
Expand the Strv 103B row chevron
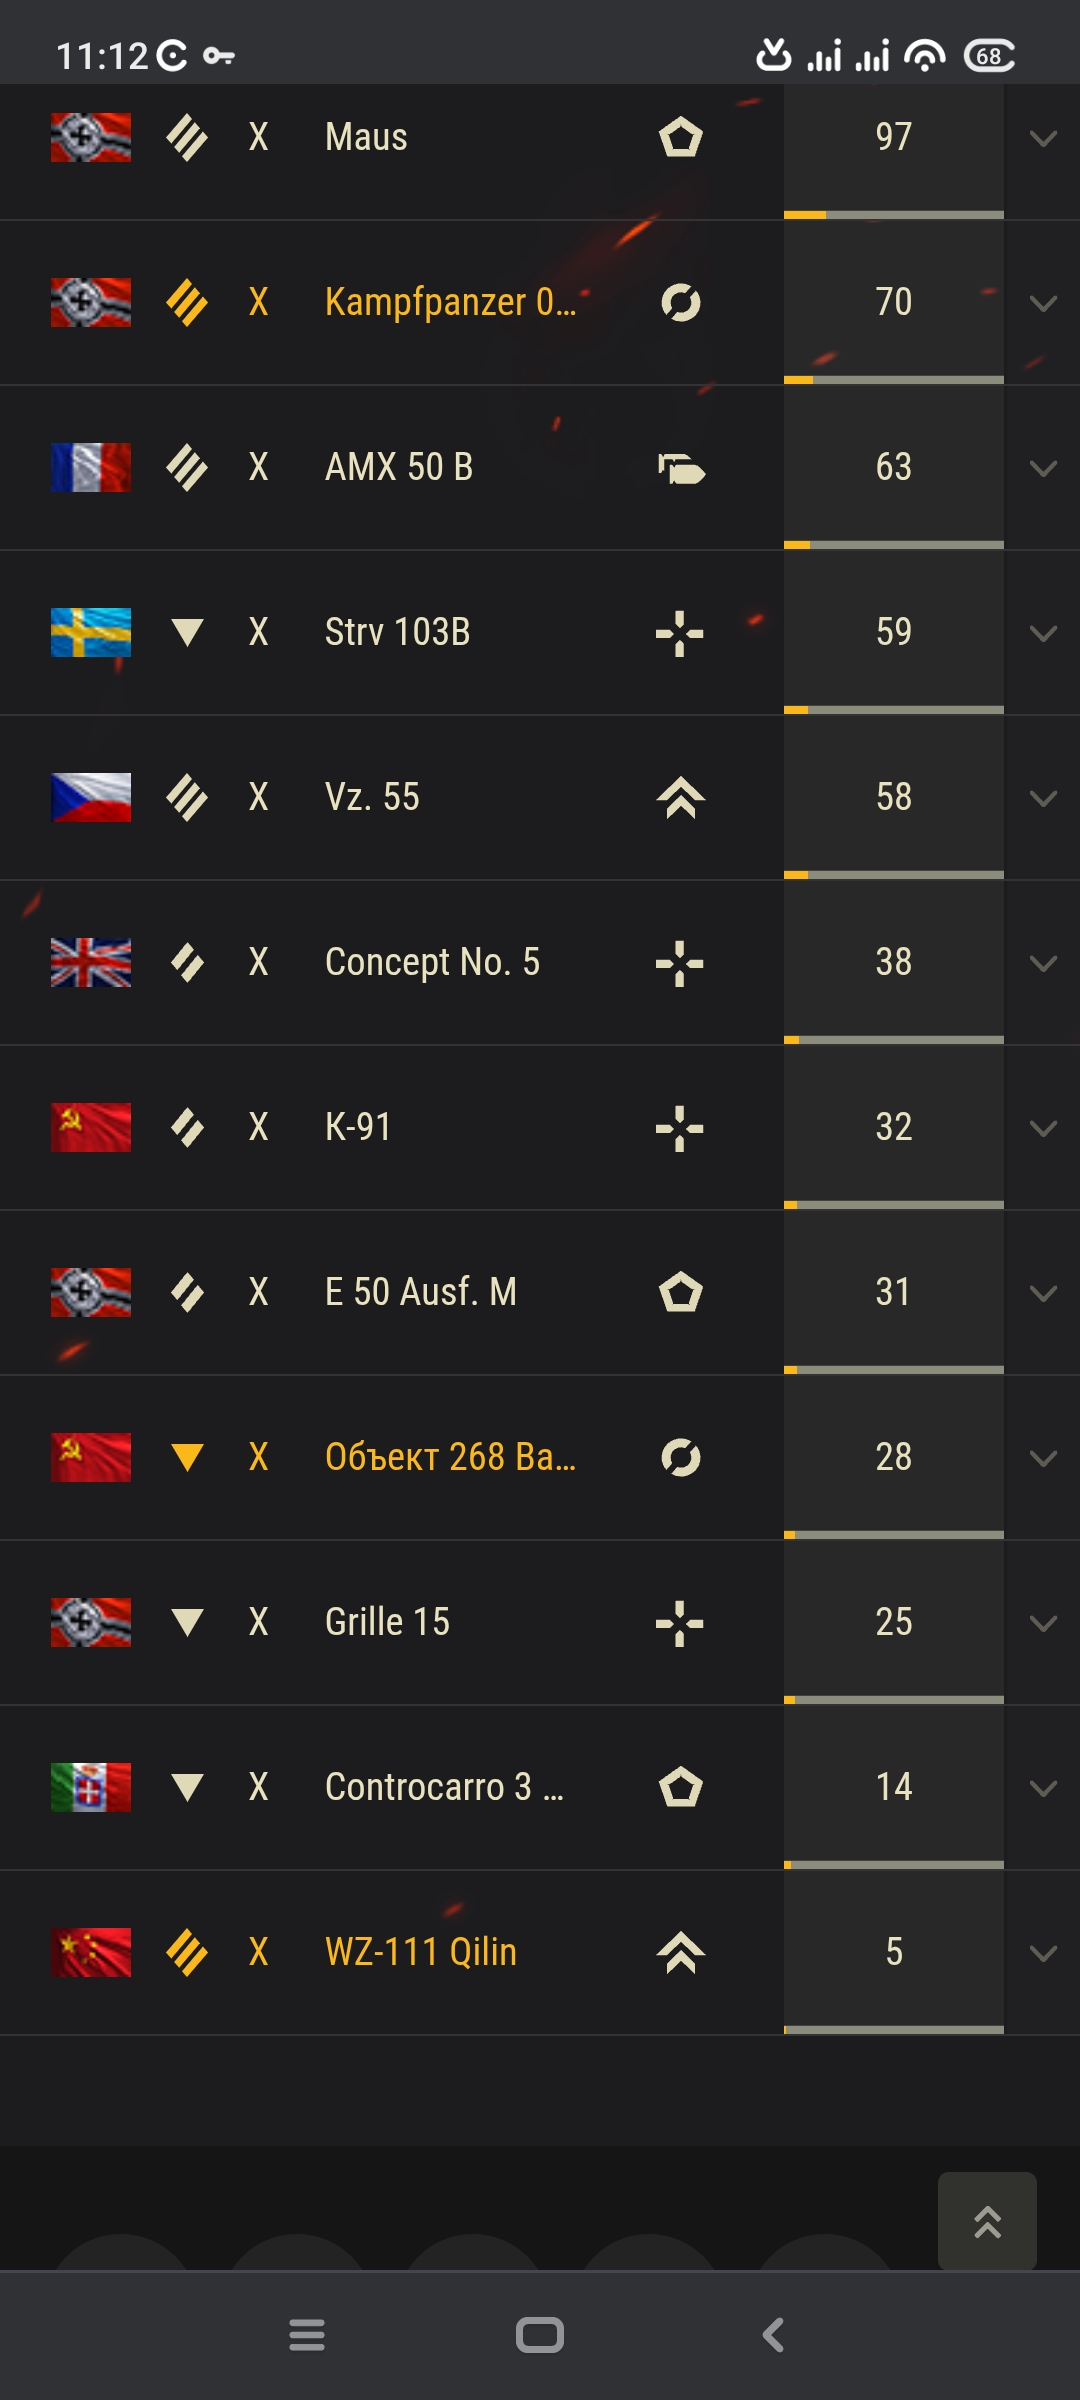pos(1043,633)
